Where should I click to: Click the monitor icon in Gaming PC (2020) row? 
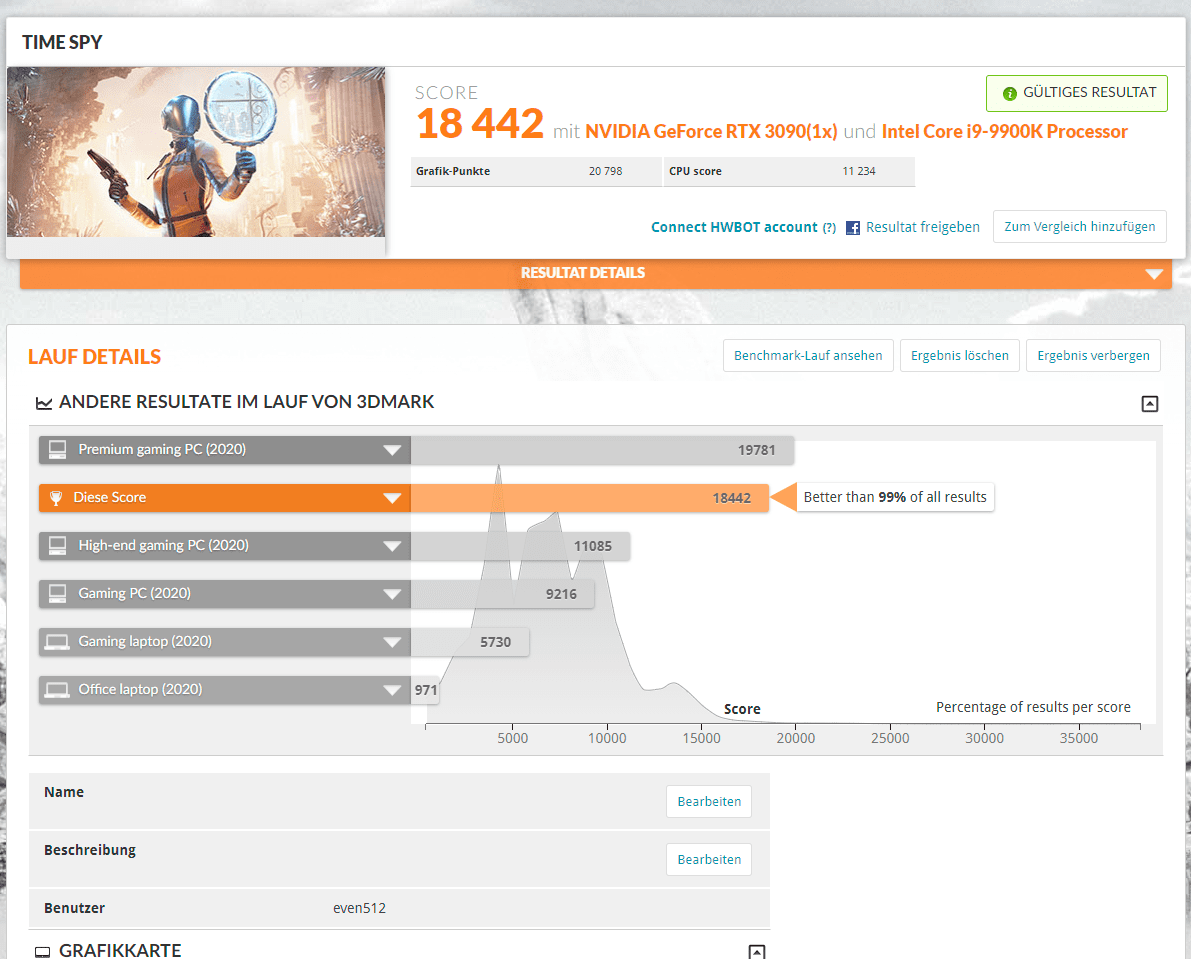(58, 594)
